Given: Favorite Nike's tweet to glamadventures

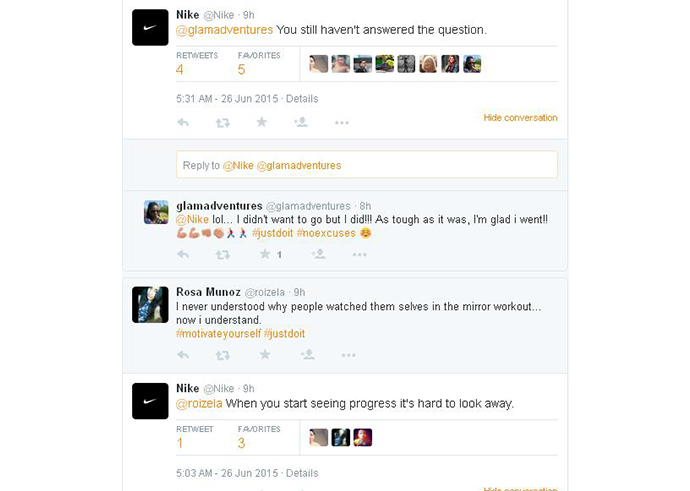Looking at the screenshot, I should (262, 122).
